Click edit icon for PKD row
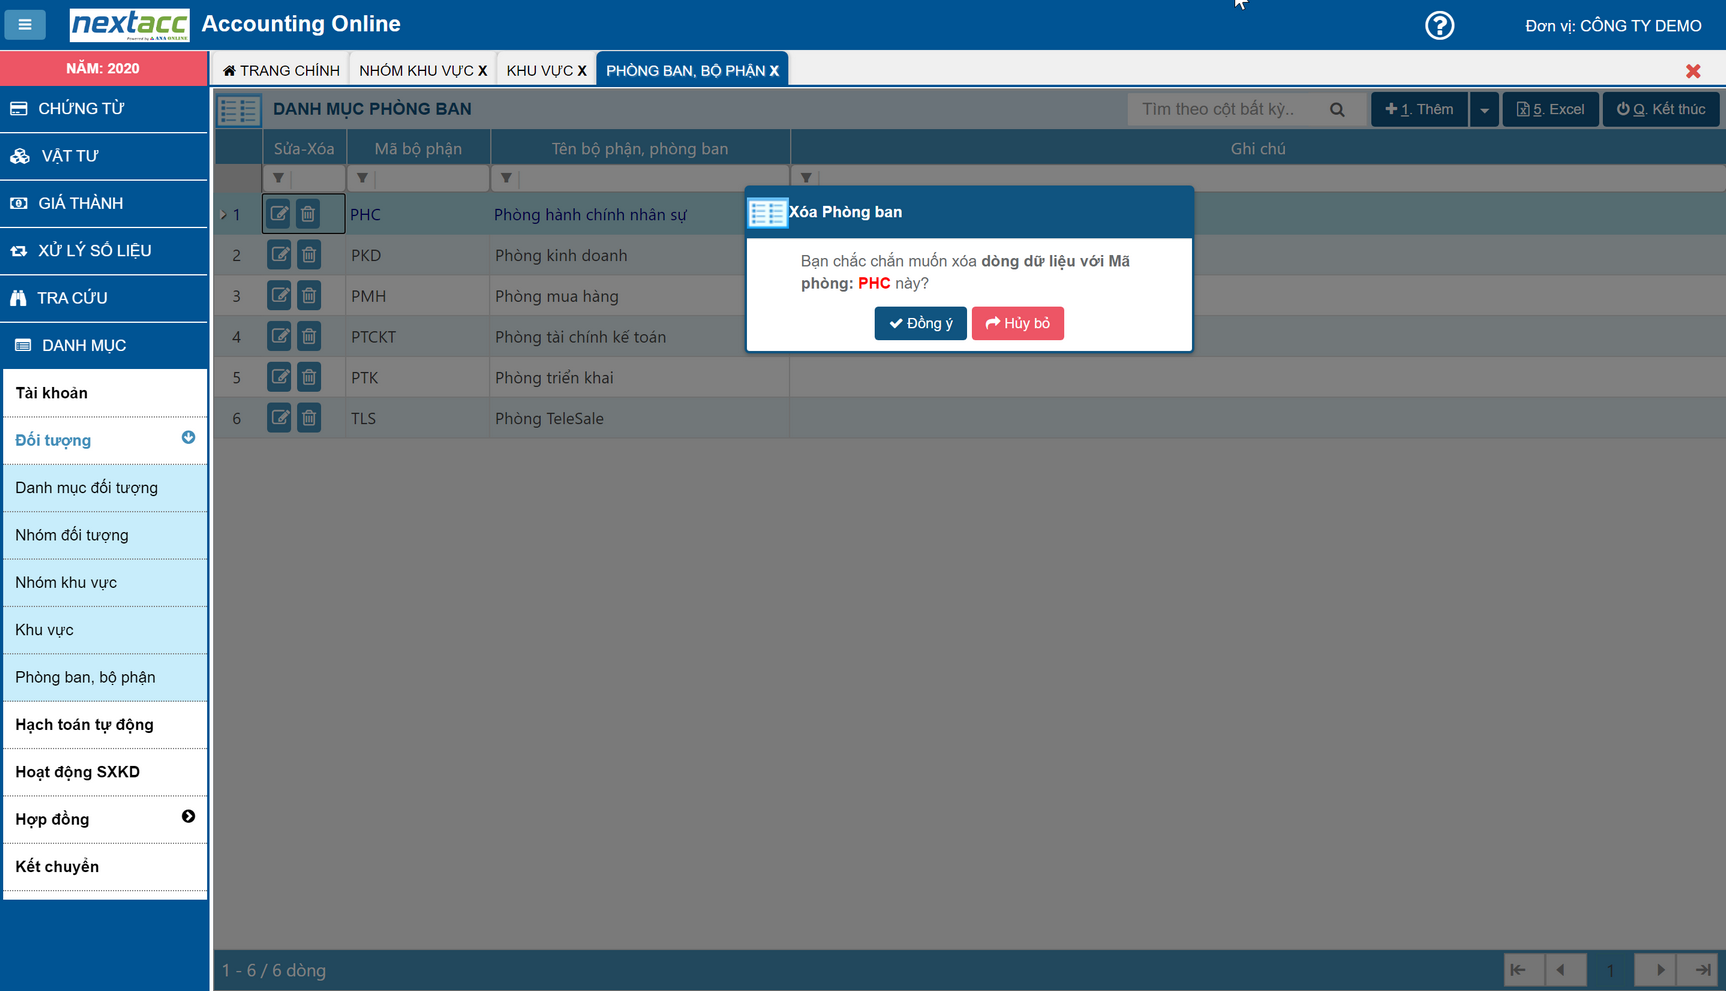1726x991 pixels. (x=279, y=255)
